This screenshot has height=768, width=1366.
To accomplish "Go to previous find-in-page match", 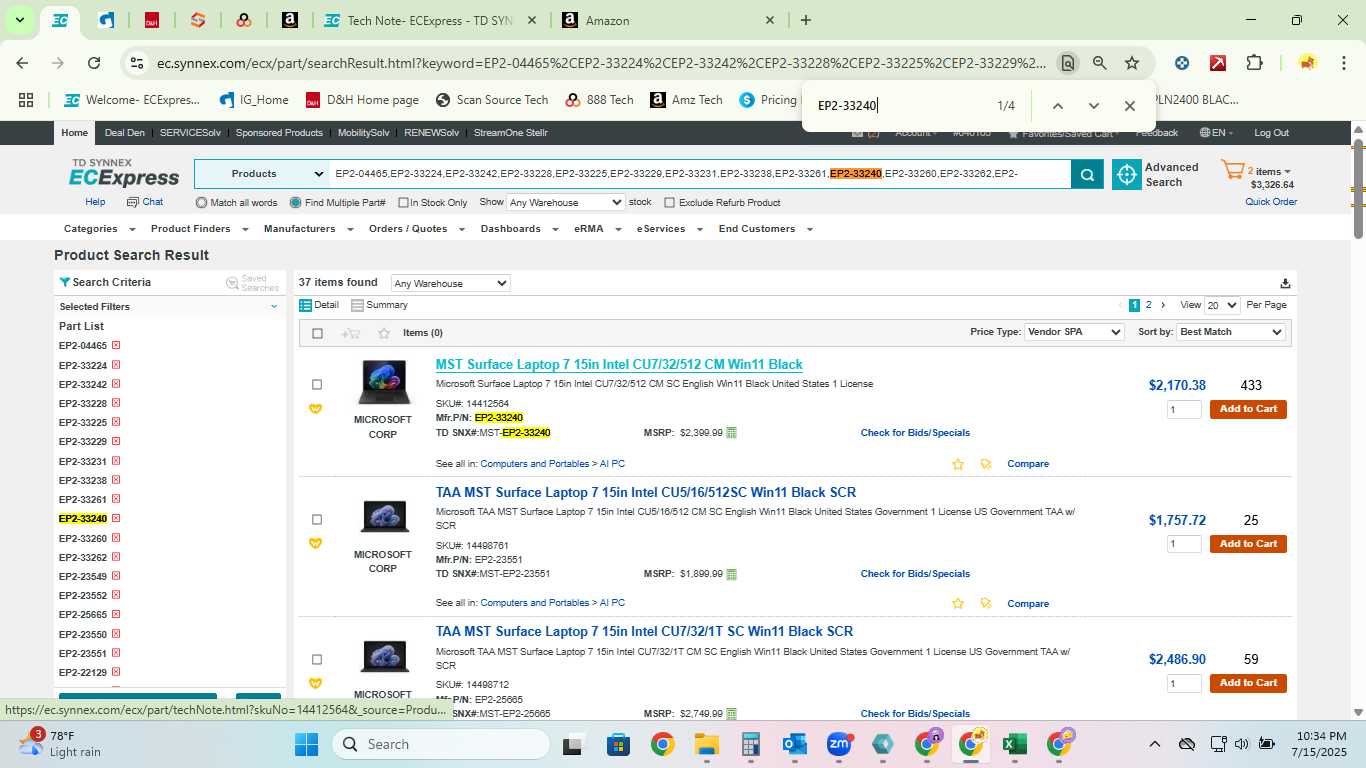I will click(x=1057, y=106).
